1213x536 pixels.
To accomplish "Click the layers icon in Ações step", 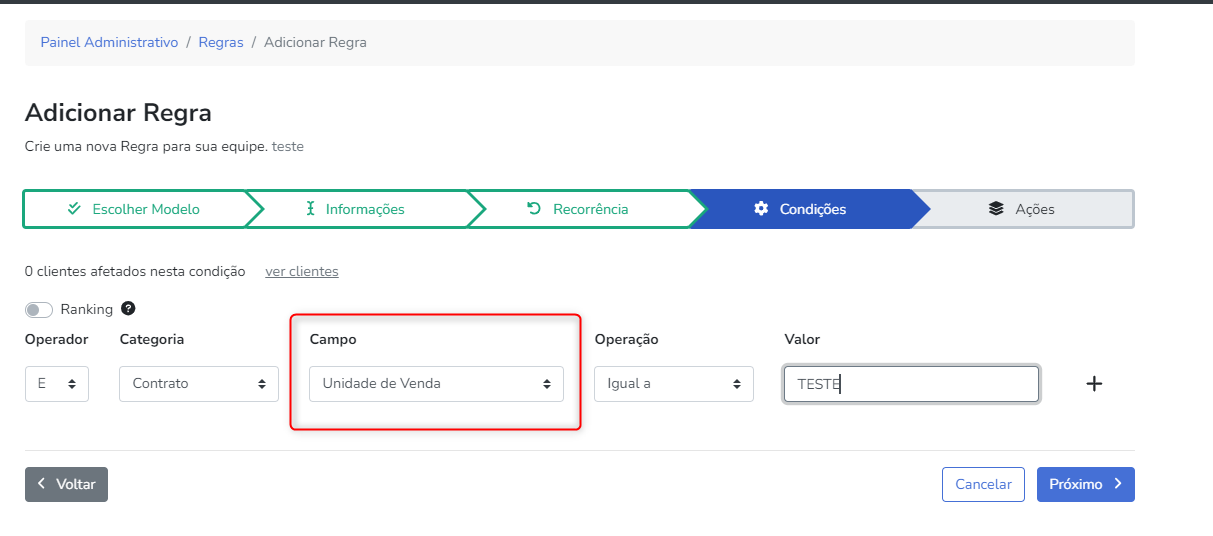I will (995, 209).
